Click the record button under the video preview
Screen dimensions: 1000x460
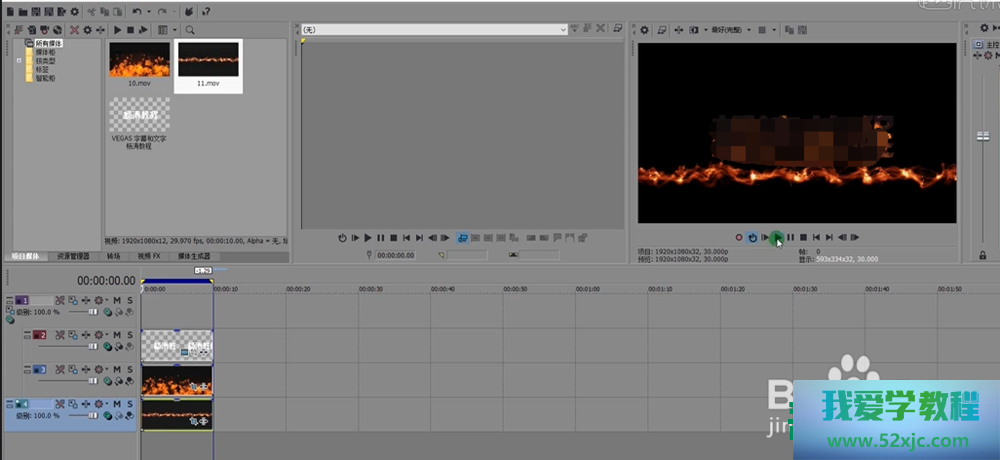739,237
